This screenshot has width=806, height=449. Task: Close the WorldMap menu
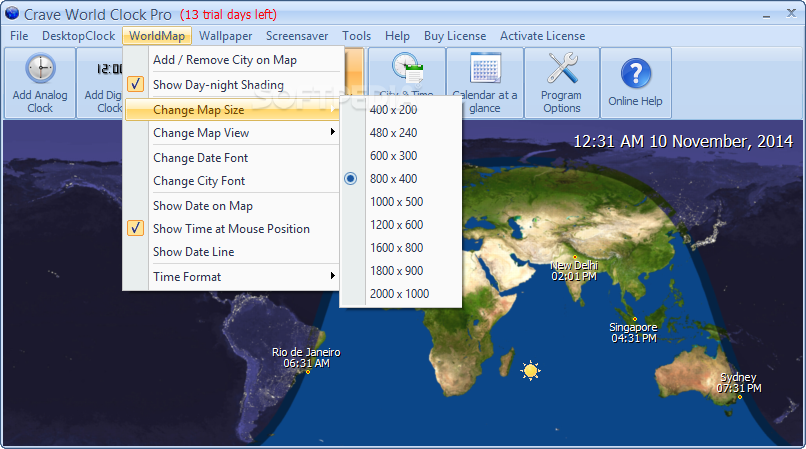(157, 36)
